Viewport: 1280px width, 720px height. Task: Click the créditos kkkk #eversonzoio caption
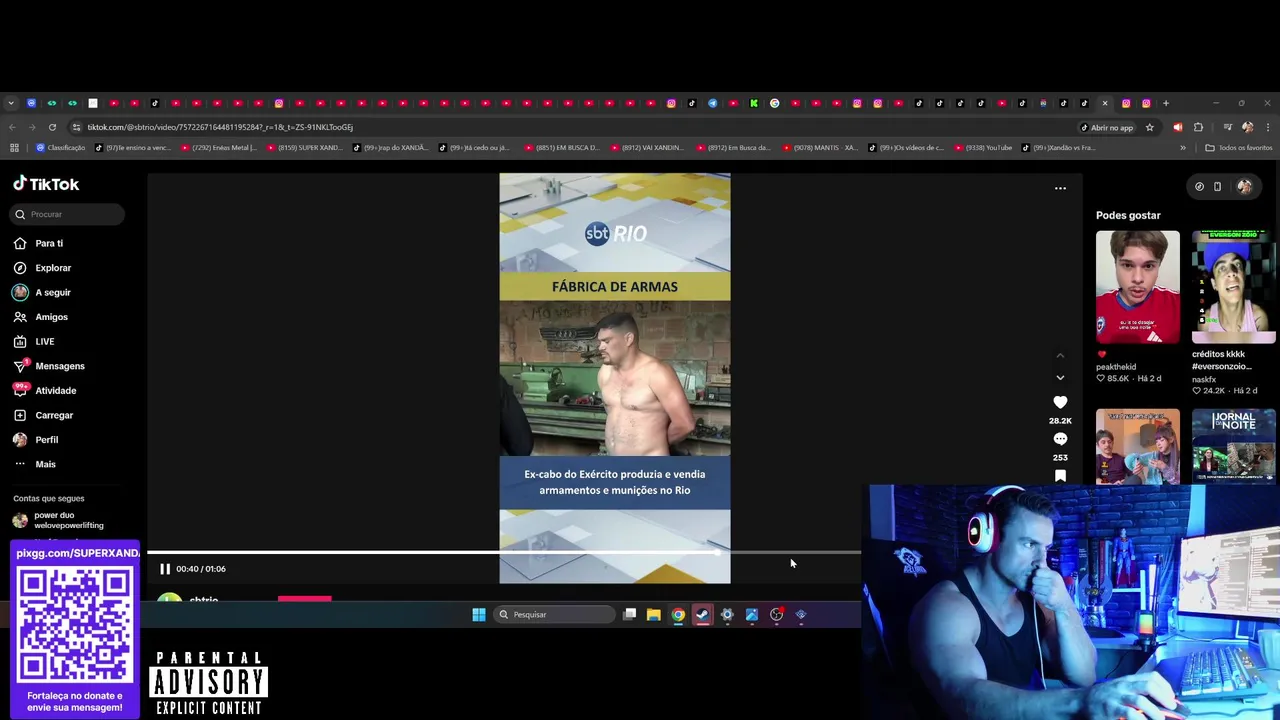point(1221,360)
